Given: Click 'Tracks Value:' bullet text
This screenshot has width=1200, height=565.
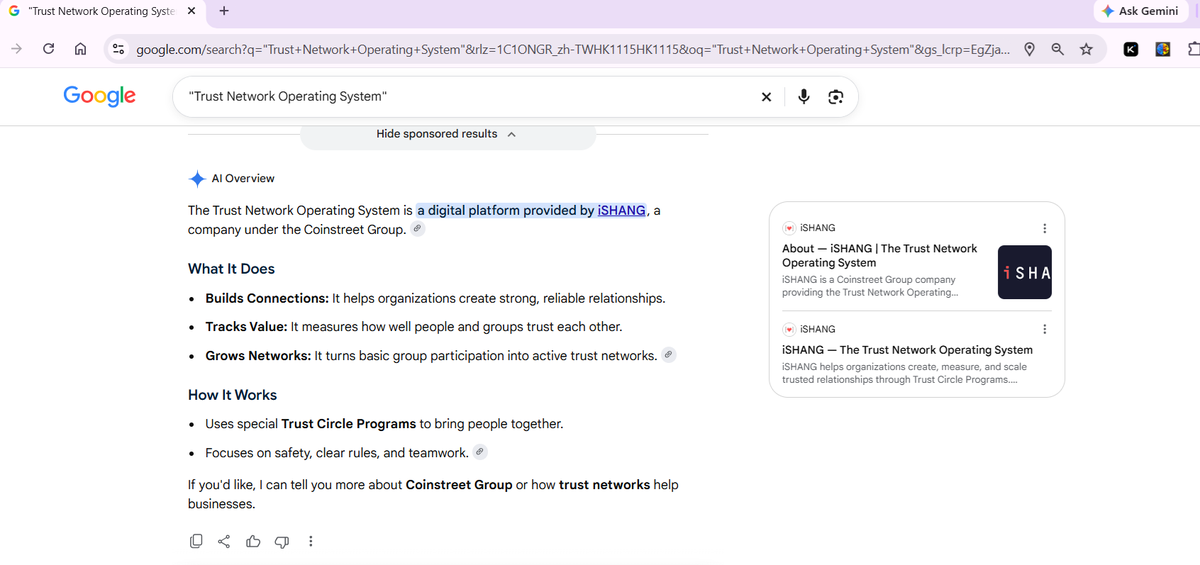Looking at the screenshot, I should point(246,326).
